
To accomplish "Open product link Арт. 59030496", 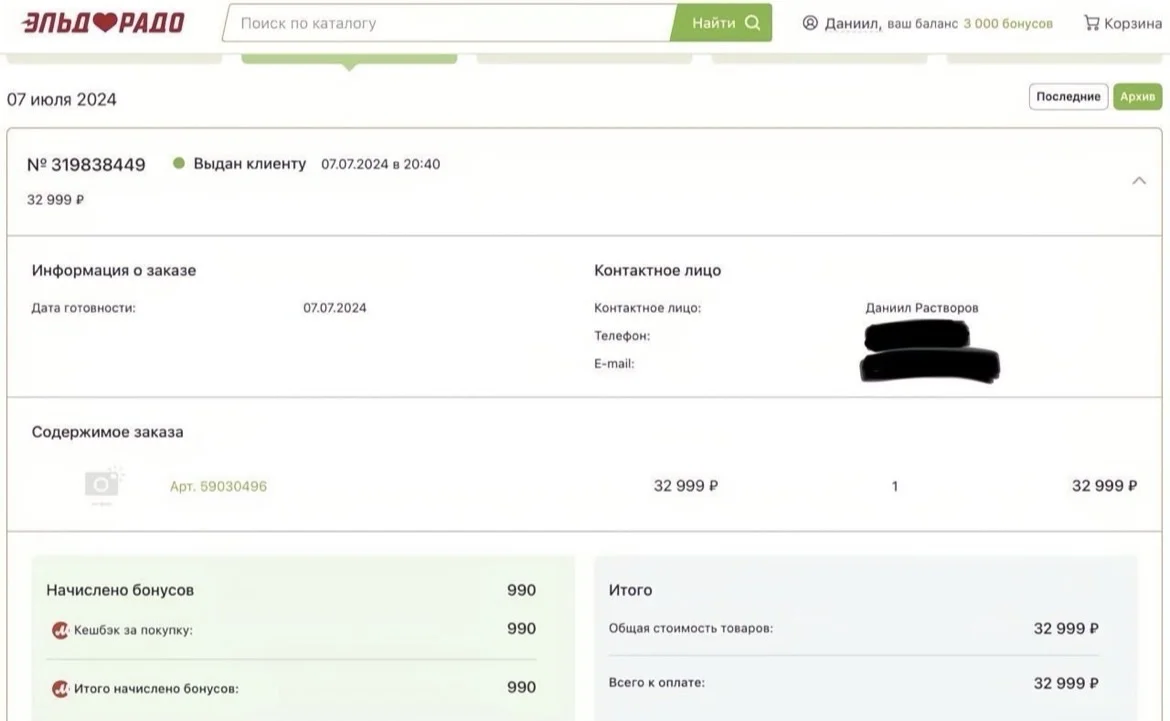I will point(218,487).
